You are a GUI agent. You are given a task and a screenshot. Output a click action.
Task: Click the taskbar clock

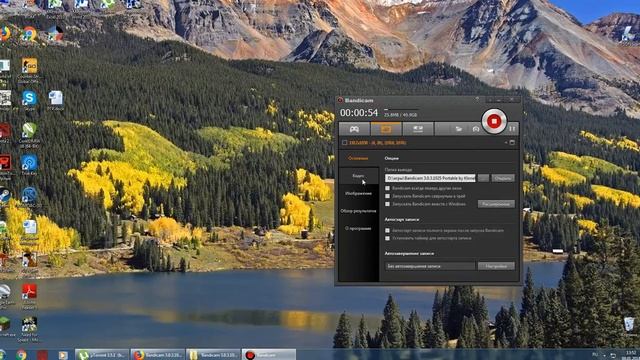[x=631, y=354]
